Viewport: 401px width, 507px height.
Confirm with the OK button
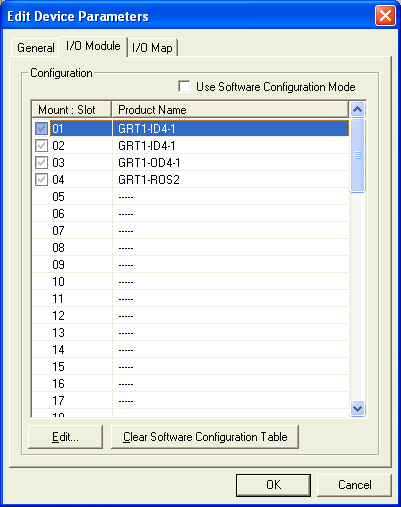[273, 485]
